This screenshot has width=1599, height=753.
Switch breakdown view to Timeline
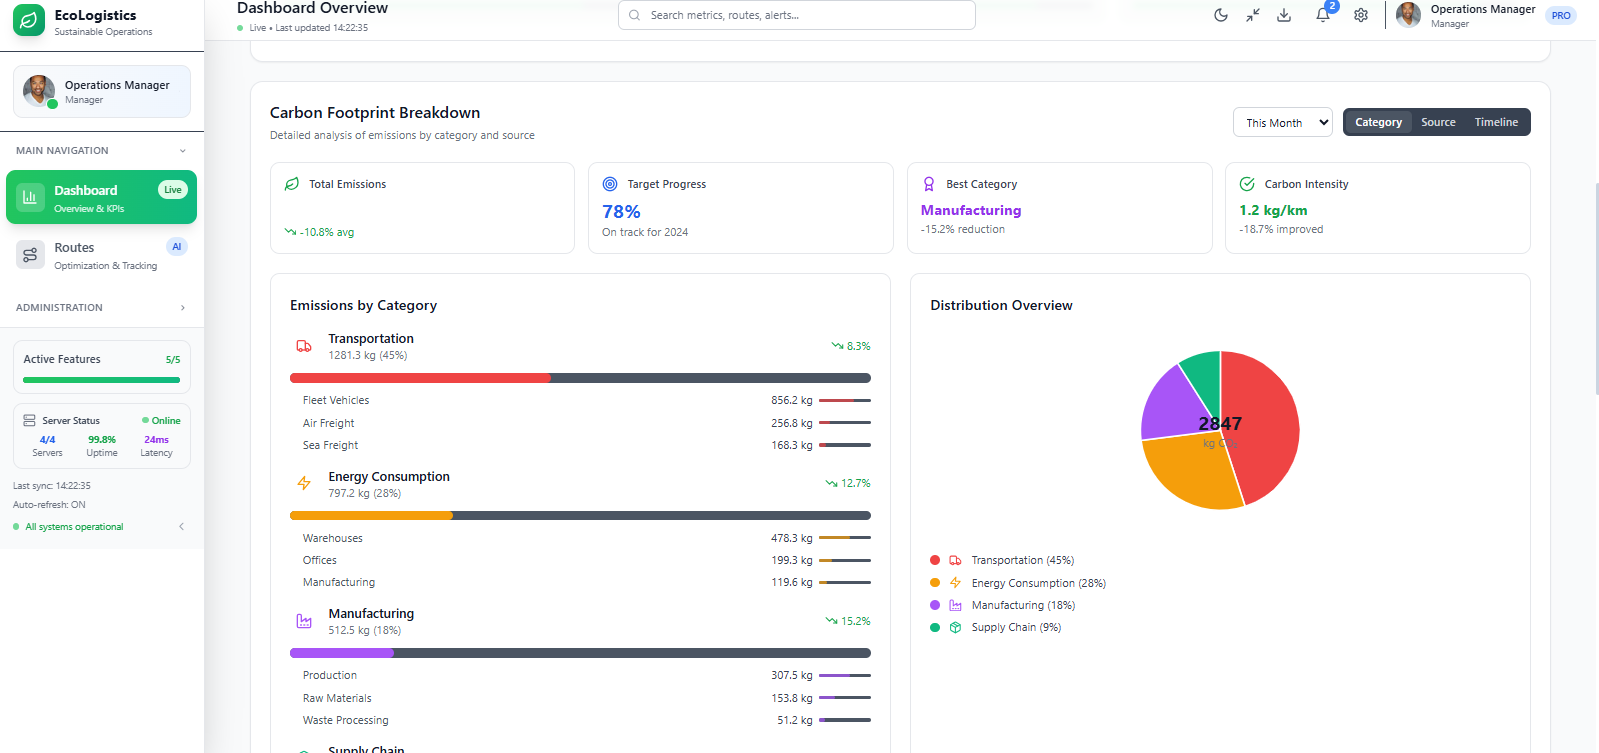click(x=1496, y=122)
